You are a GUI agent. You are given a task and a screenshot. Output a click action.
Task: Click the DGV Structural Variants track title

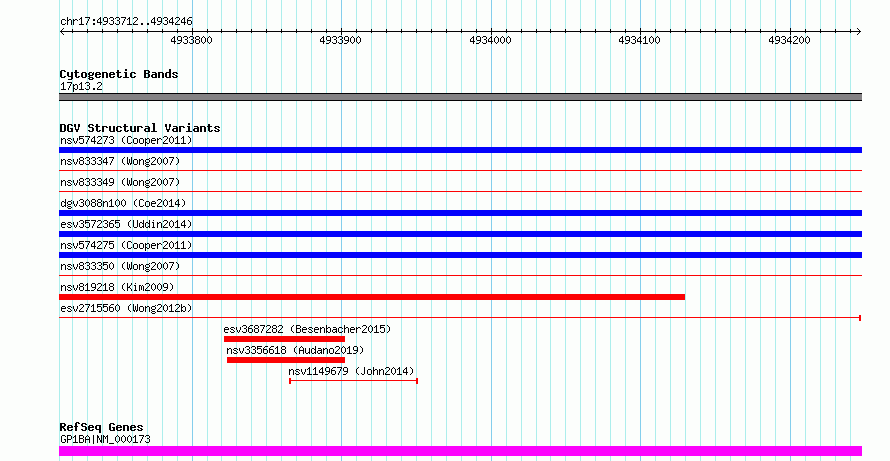click(x=140, y=128)
